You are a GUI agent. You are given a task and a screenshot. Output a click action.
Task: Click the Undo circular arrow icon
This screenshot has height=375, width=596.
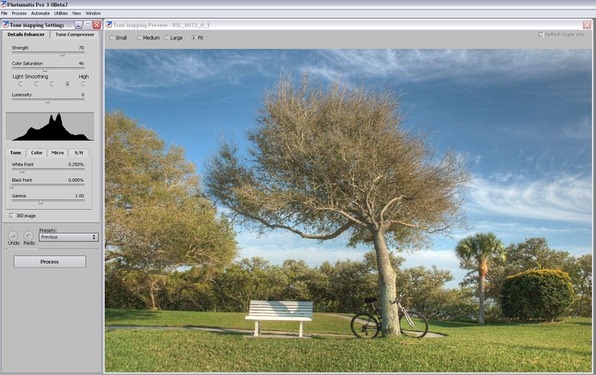pos(13,236)
